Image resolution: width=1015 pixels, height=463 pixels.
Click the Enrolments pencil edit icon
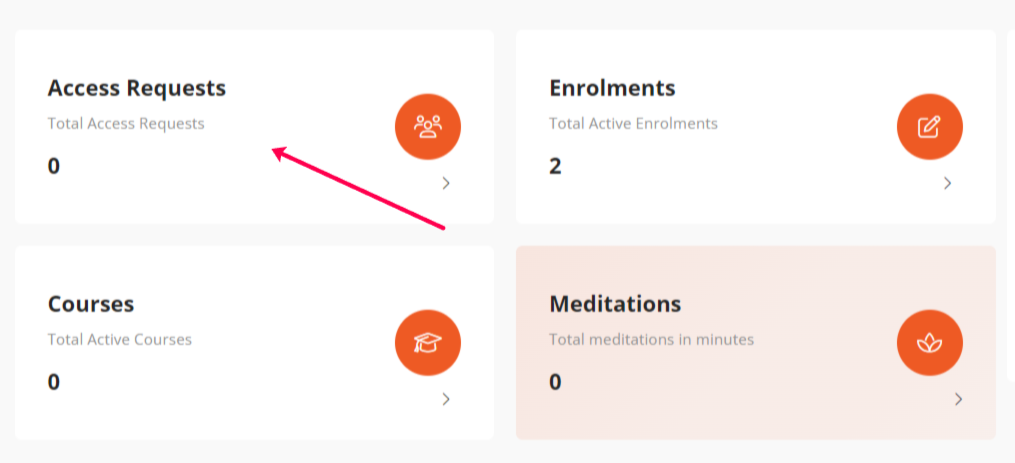(x=930, y=127)
